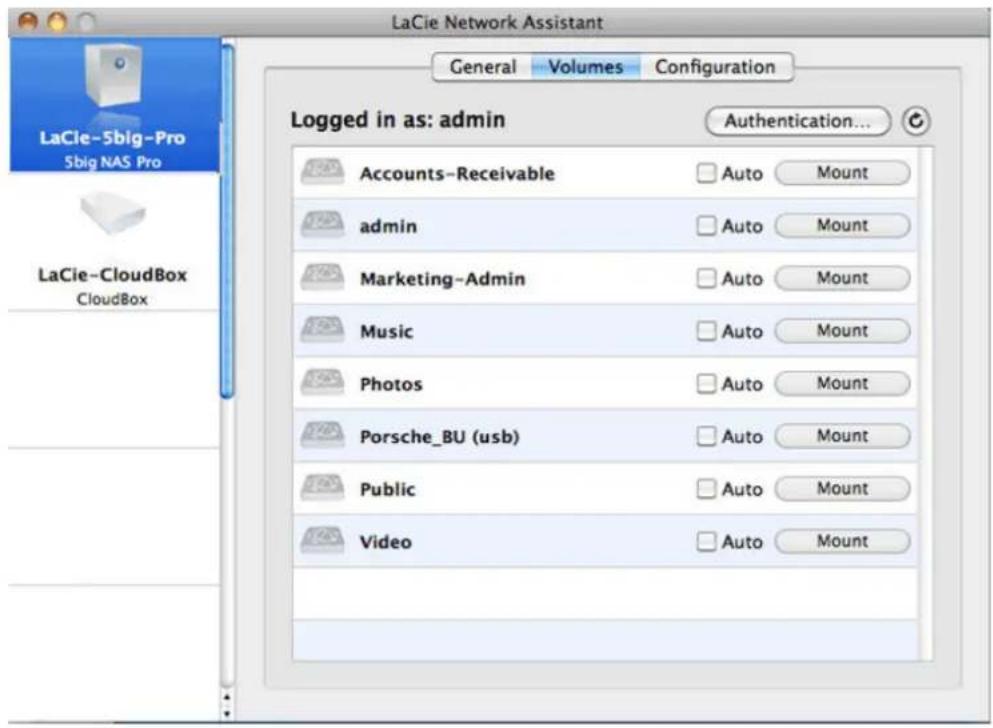Click the Marketing-Admin volume name
993x728 pixels.
443,279
